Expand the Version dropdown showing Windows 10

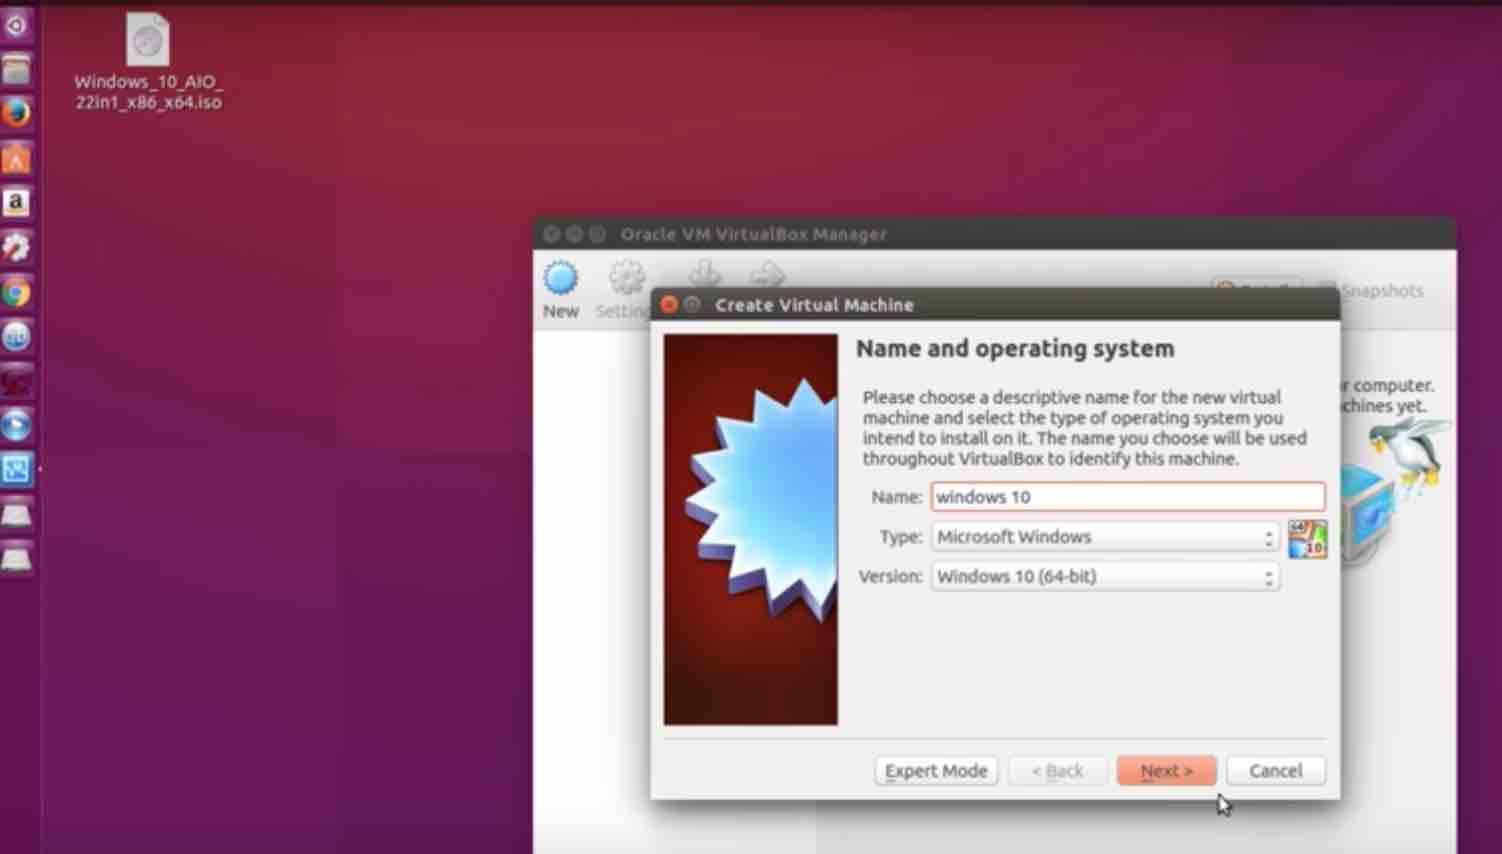point(1104,576)
